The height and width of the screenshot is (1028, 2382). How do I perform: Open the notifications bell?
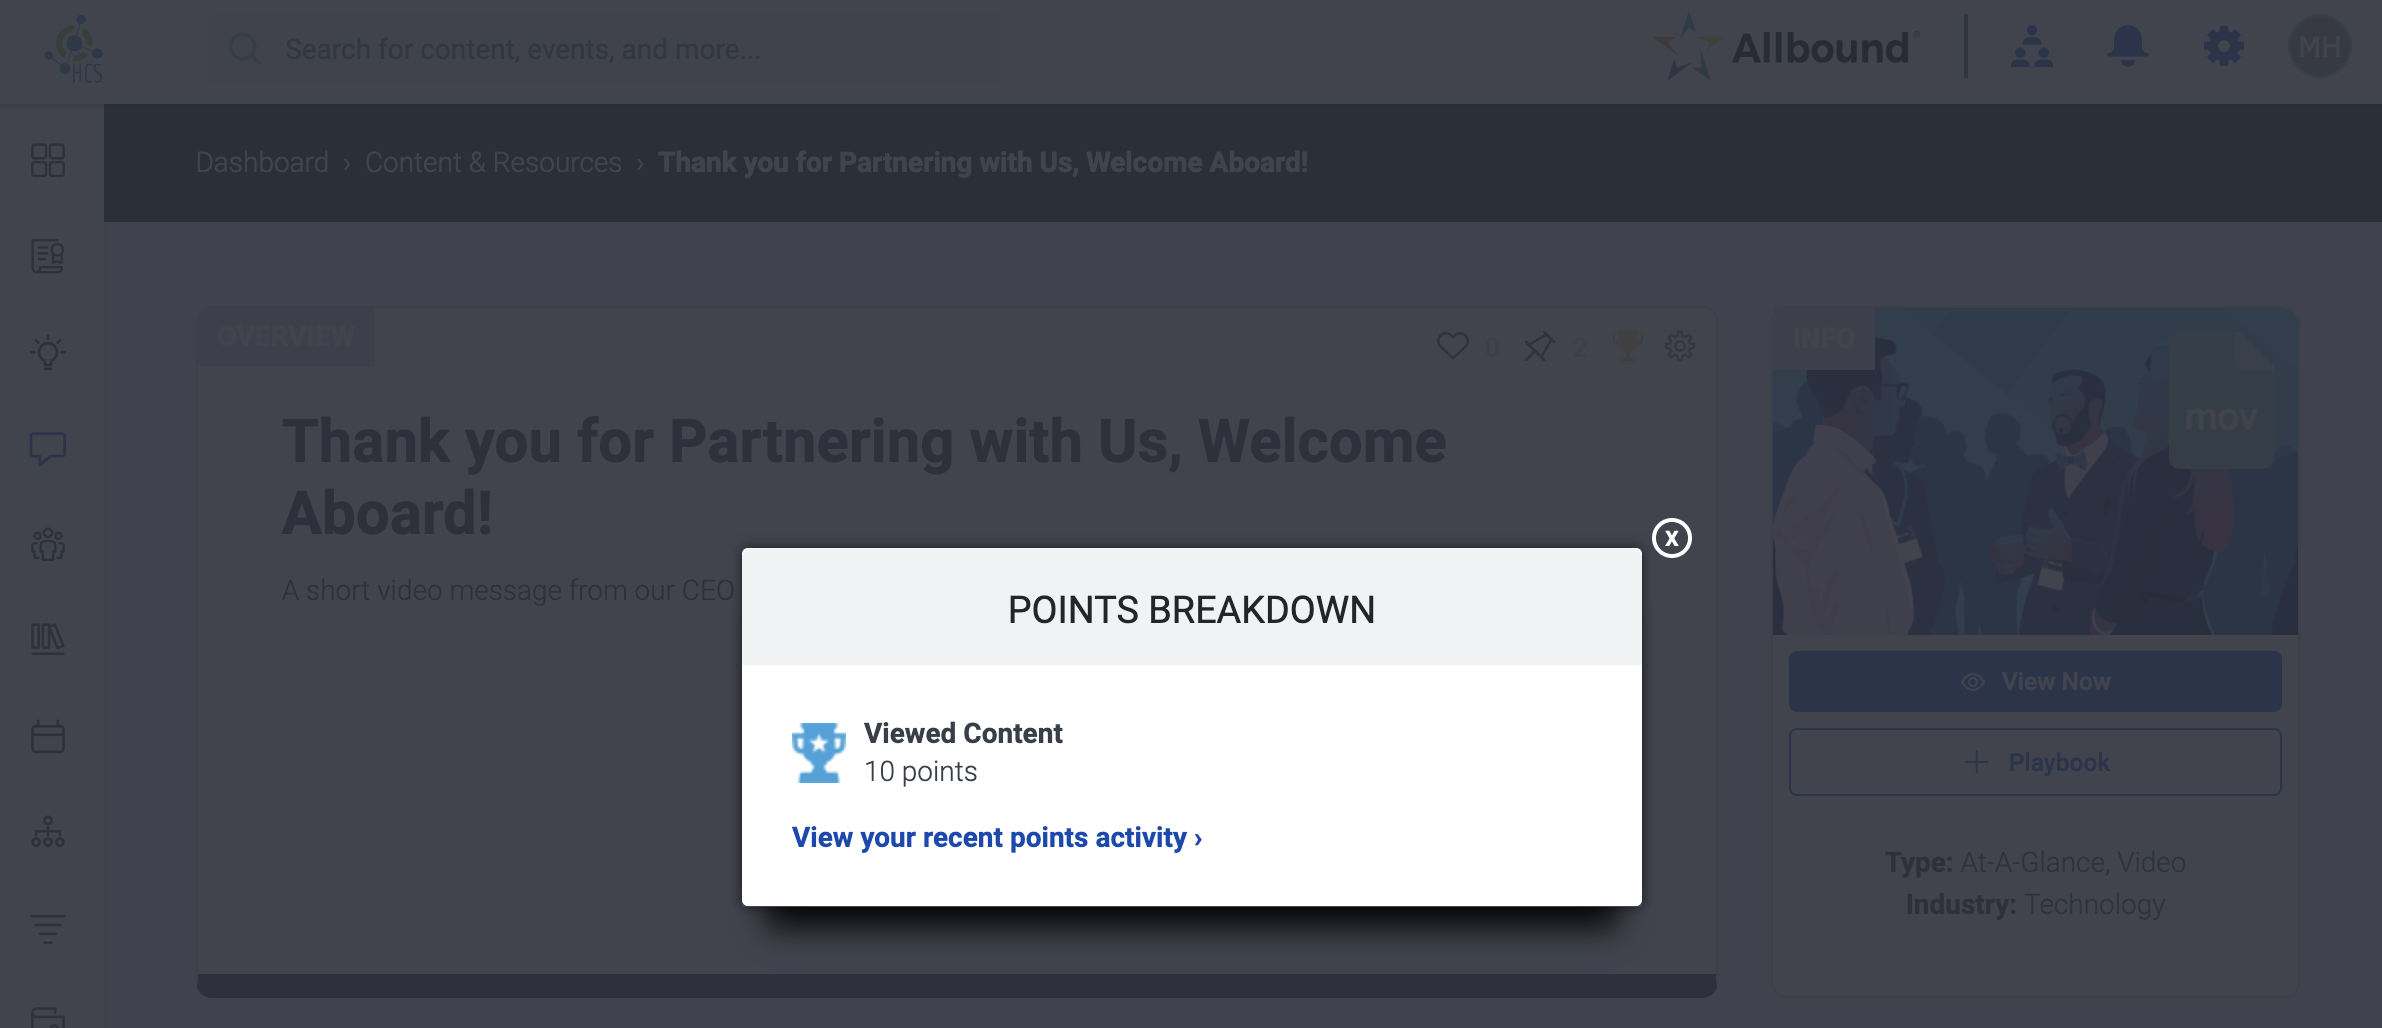(x=2127, y=47)
